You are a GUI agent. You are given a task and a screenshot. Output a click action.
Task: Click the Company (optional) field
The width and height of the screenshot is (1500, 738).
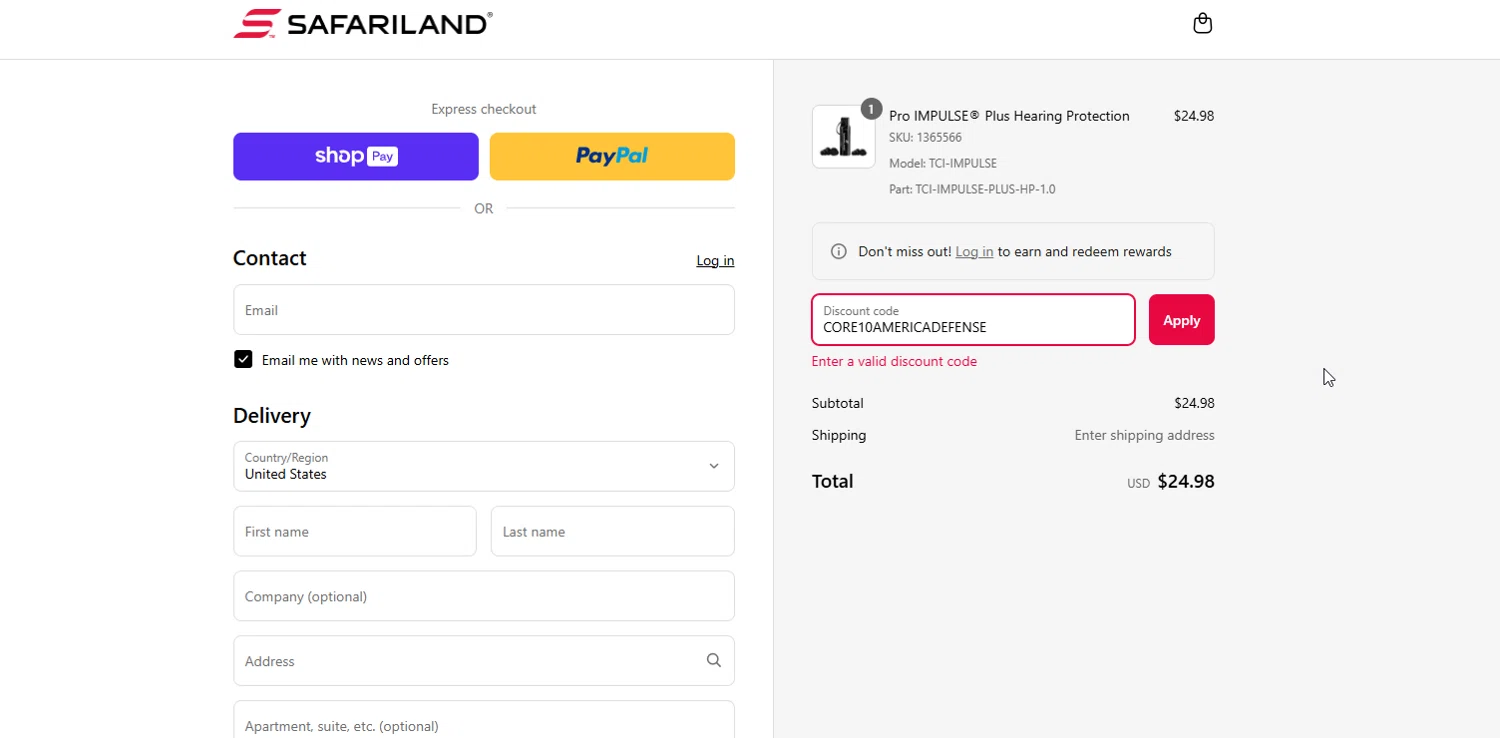pos(484,596)
